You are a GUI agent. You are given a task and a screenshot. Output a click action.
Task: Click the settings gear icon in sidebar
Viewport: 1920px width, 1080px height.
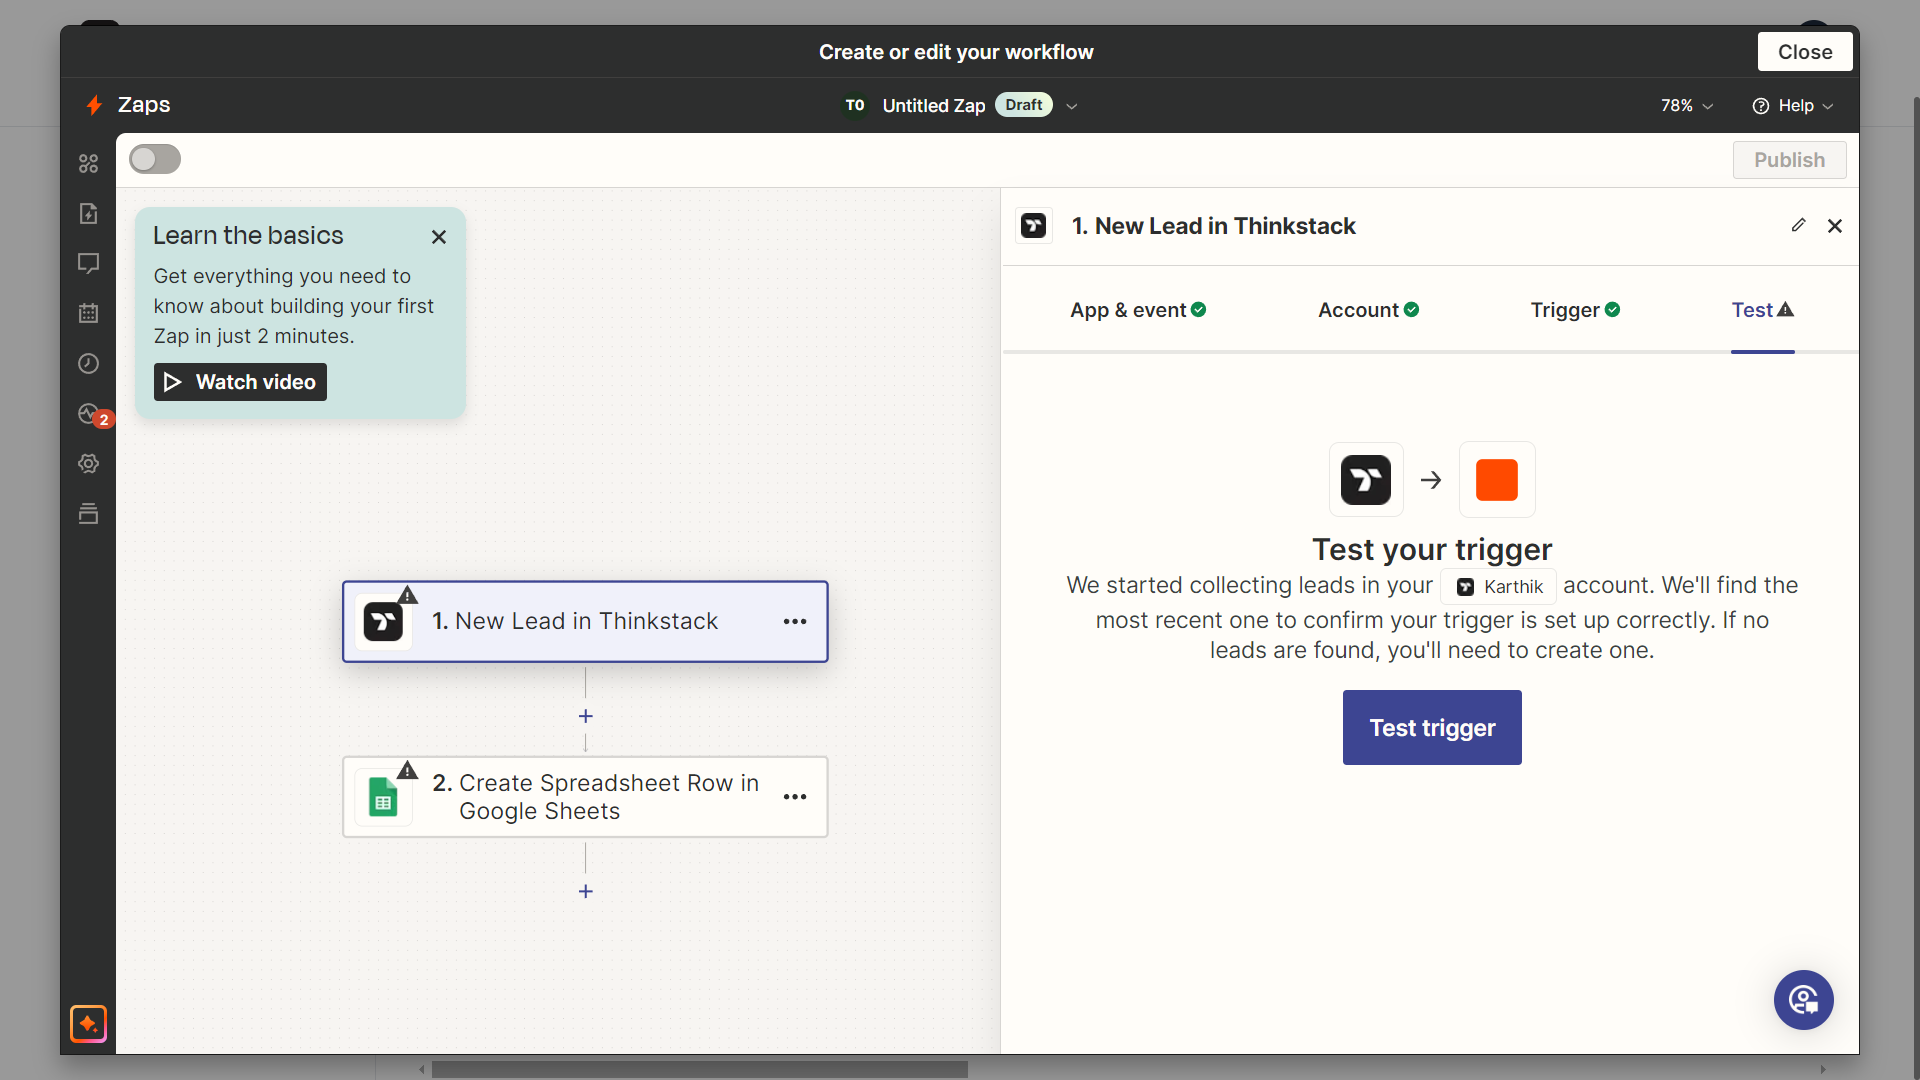pyautogui.click(x=90, y=463)
